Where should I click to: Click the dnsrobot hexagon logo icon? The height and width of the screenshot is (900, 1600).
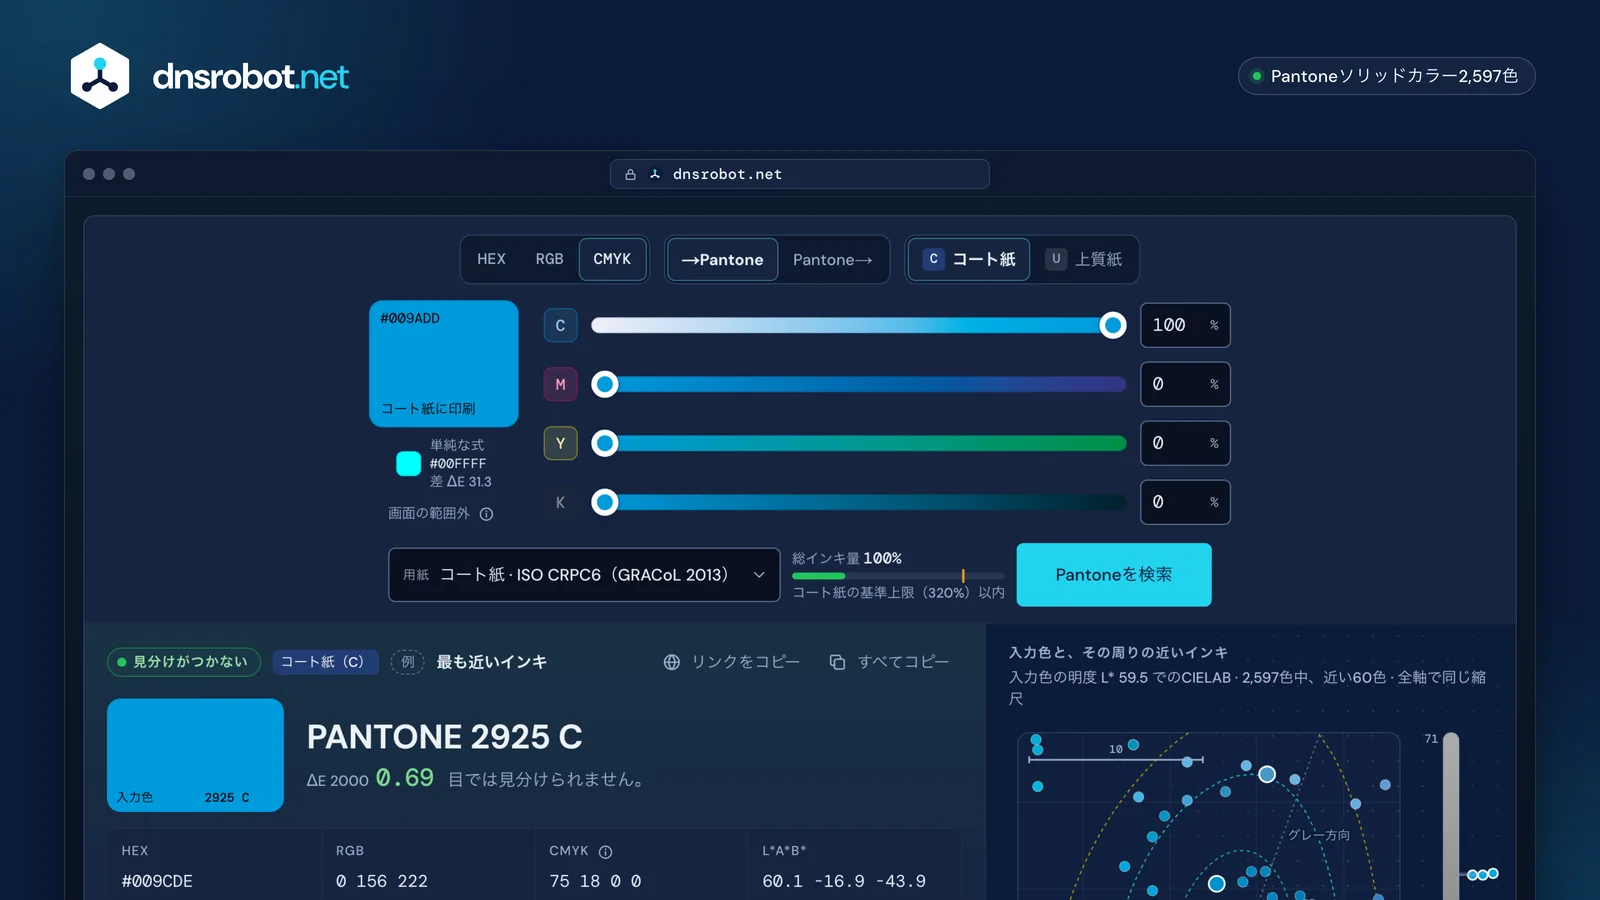[100, 76]
